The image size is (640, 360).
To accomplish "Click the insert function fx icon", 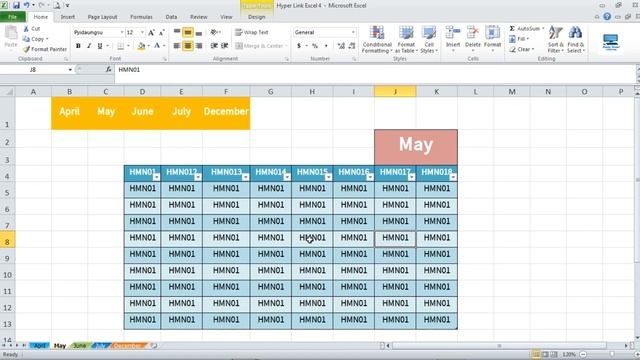I will [108, 70].
